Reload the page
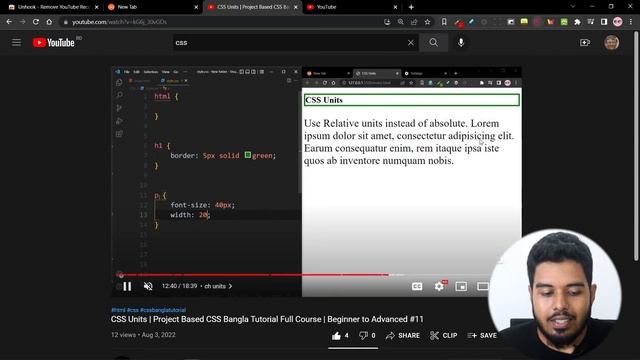Viewport: 640px width, 360px height. tap(36, 22)
